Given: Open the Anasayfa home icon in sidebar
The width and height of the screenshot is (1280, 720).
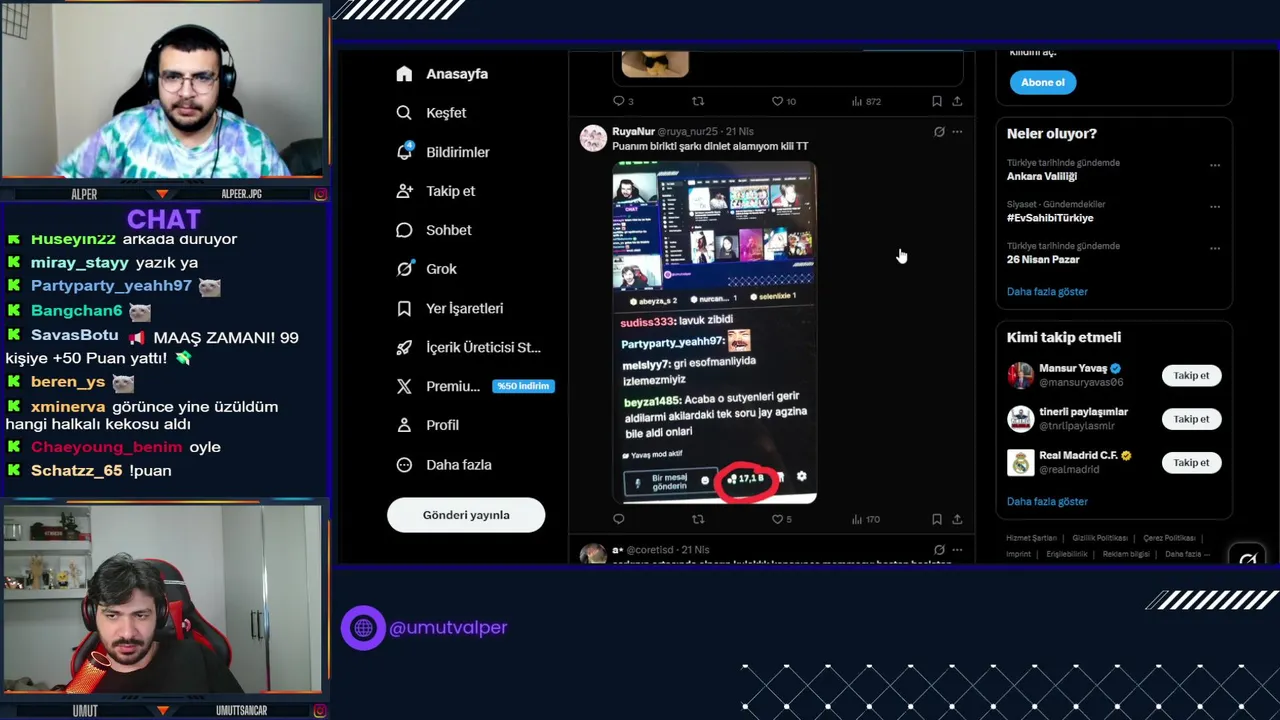Looking at the screenshot, I should [404, 74].
